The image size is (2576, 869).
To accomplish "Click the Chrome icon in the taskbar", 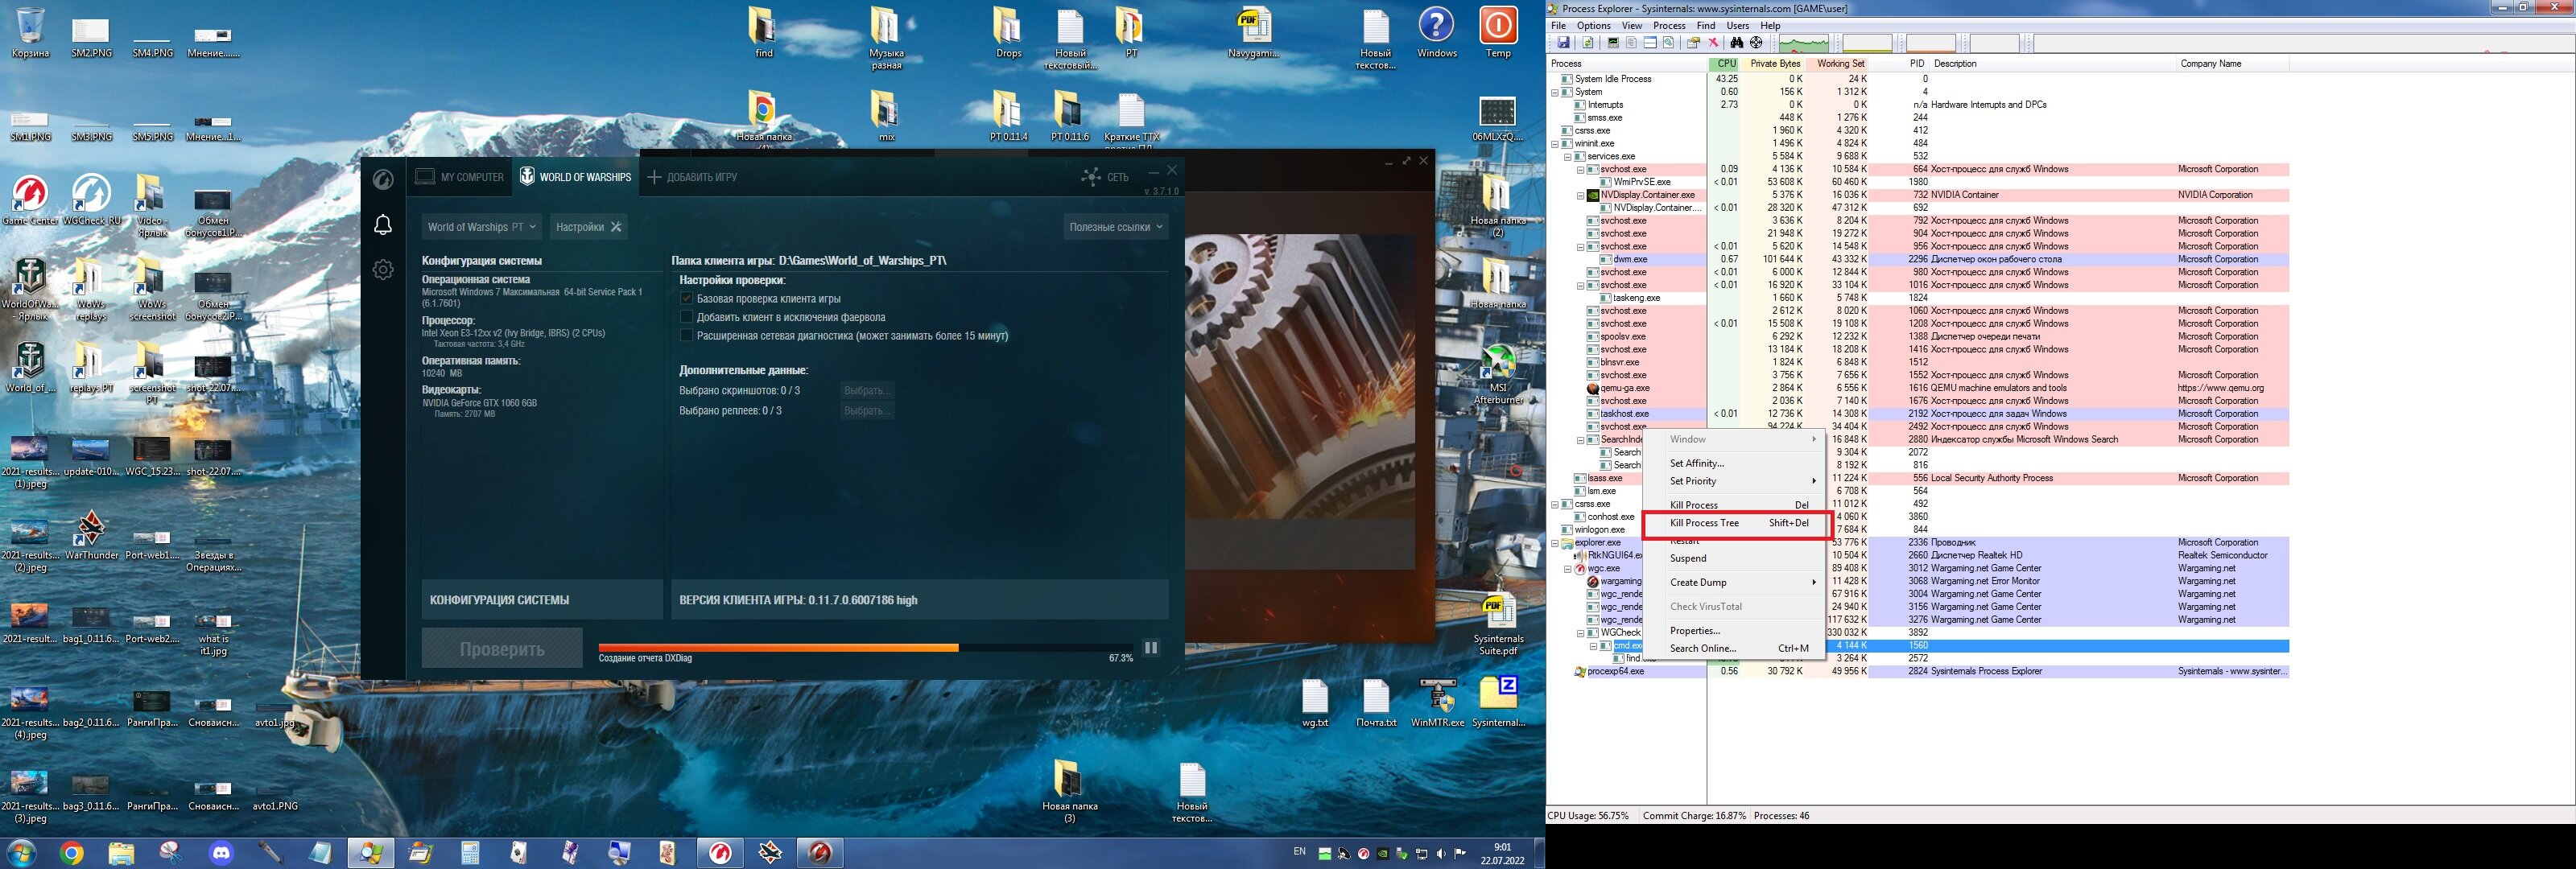I will 71,853.
